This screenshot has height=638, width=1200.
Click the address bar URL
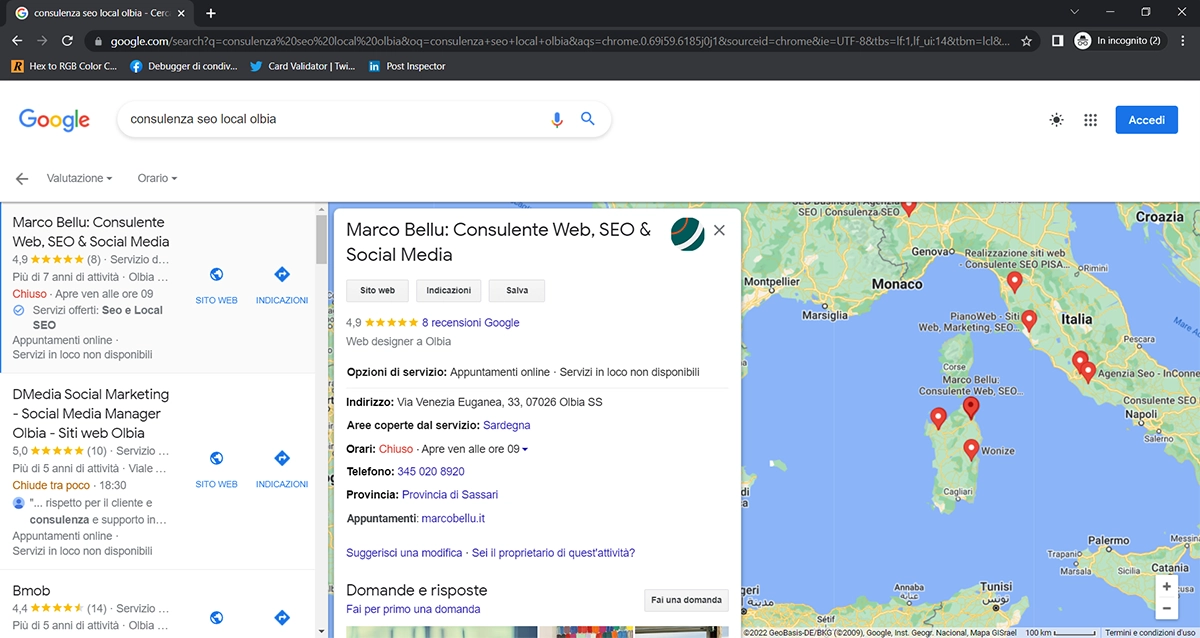pos(560,41)
